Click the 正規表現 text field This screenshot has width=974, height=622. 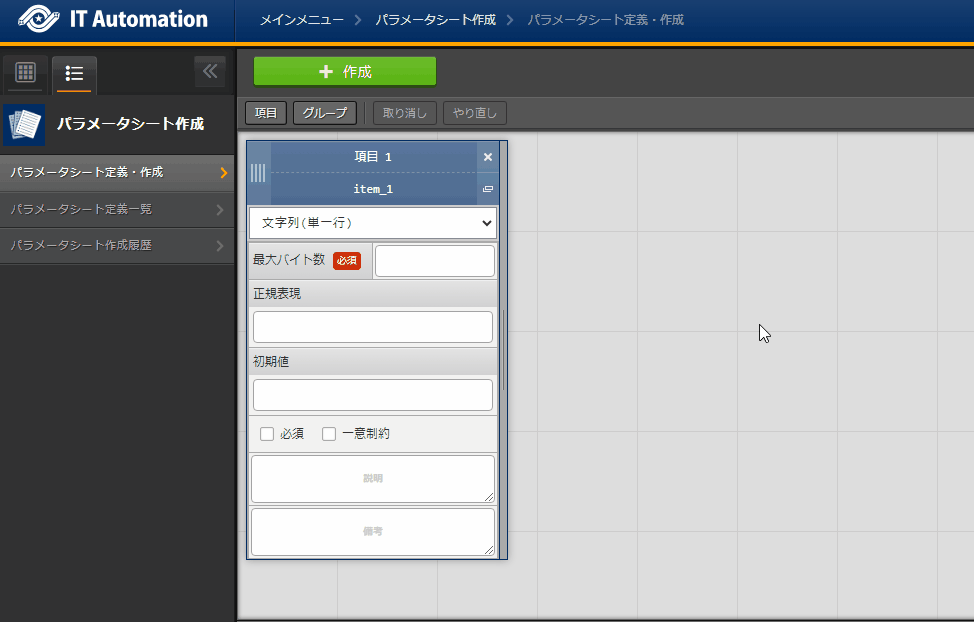pyautogui.click(x=372, y=327)
